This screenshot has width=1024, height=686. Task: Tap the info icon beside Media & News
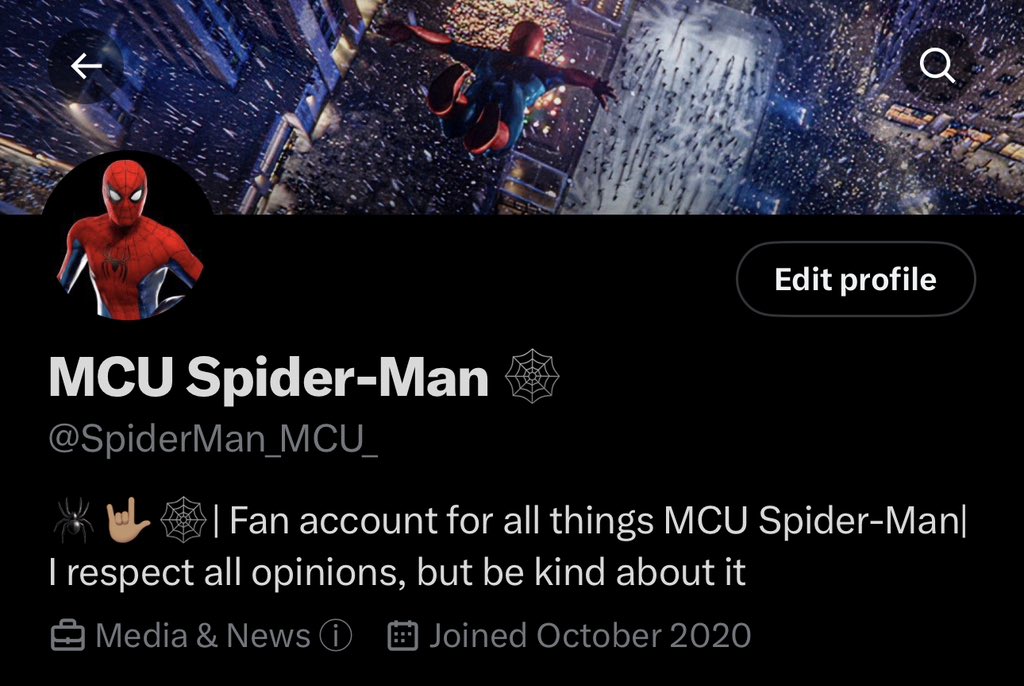point(336,635)
